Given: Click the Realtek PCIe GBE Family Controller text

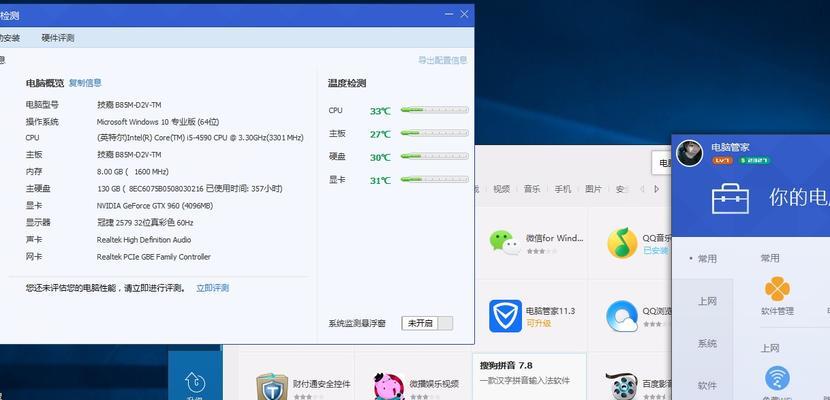Looking at the screenshot, I should pyautogui.click(x=154, y=257).
